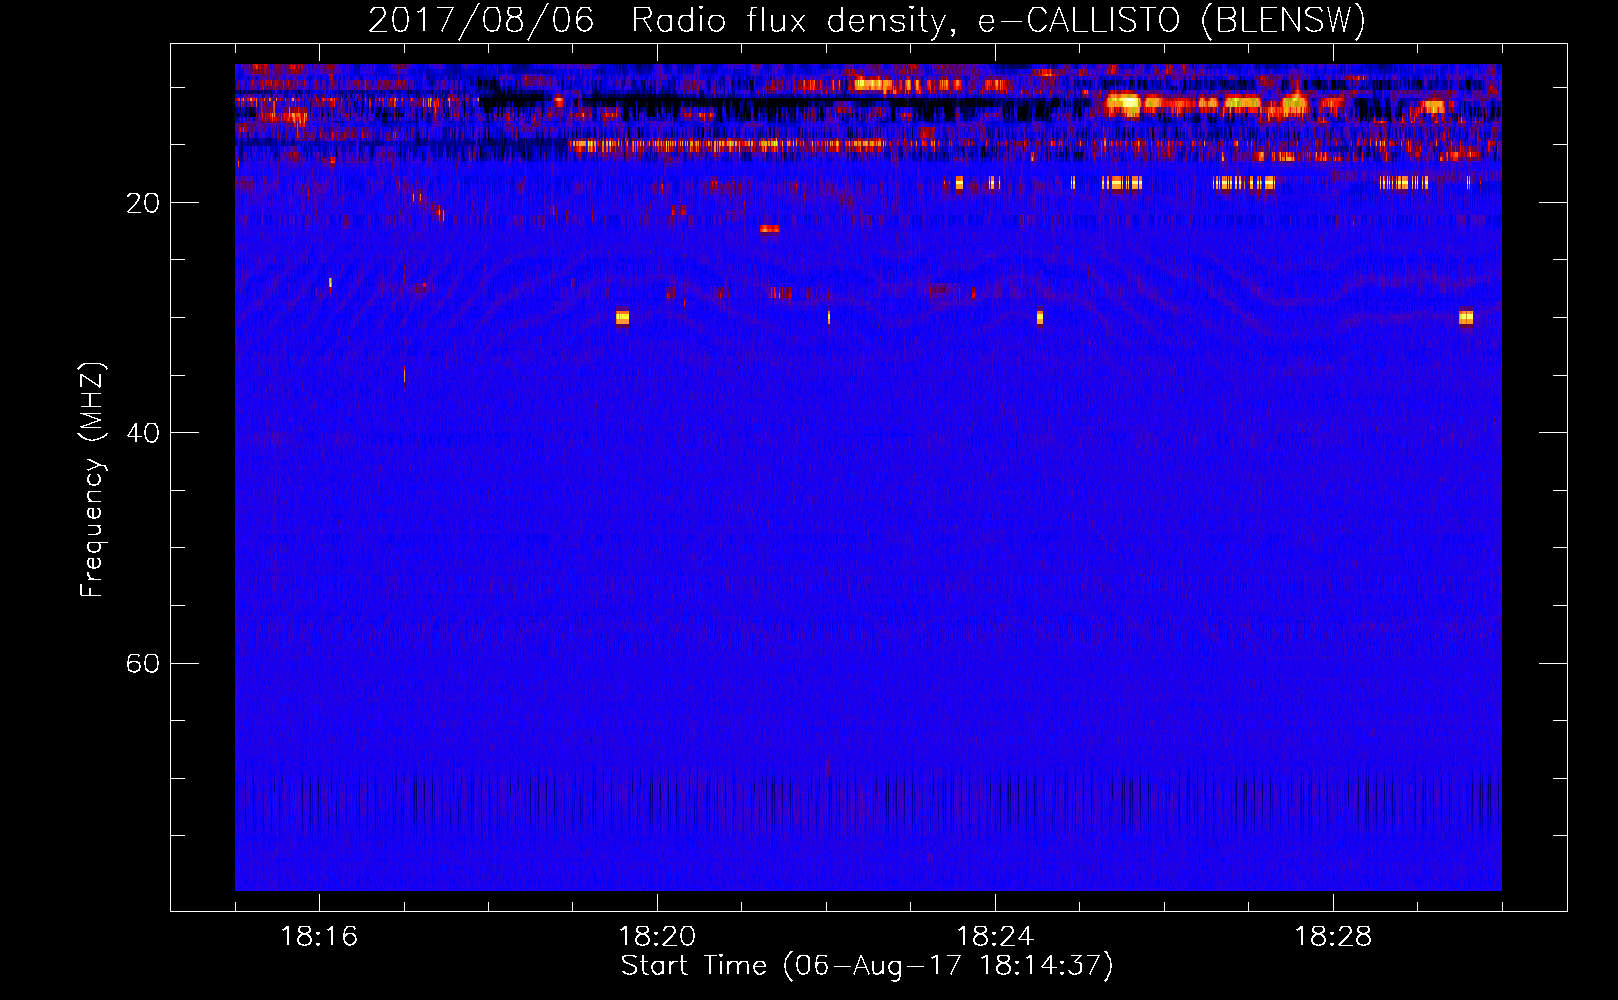Image resolution: width=1618 pixels, height=1000 pixels.
Task: Click the 18:16 time tick label
Action: (x=319, y=937)
